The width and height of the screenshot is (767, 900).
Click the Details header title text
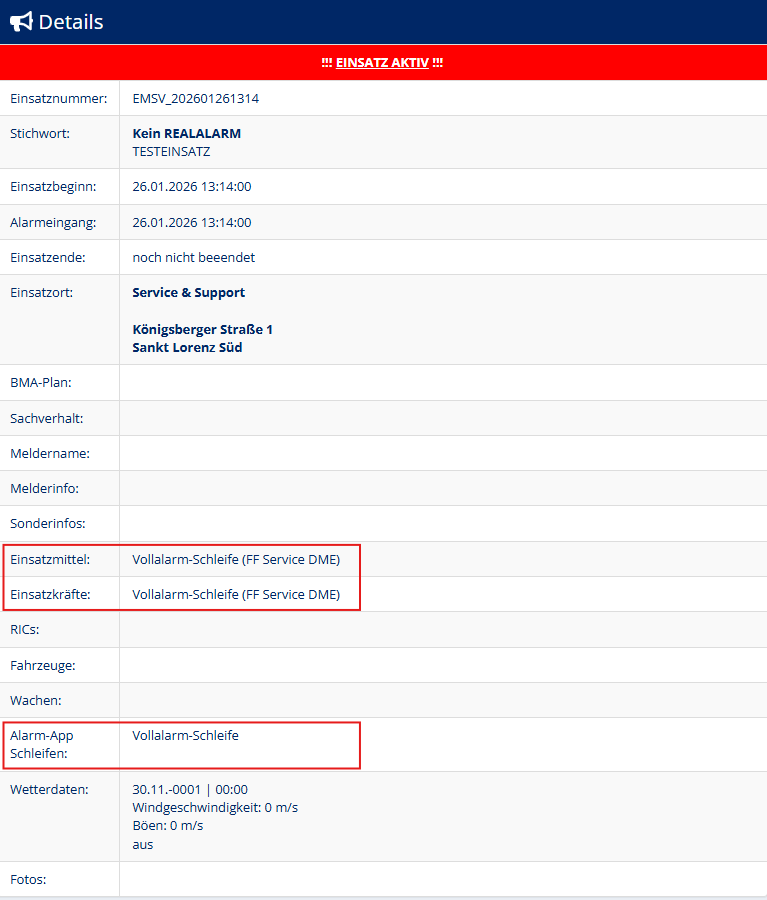[x=71, y=22]
